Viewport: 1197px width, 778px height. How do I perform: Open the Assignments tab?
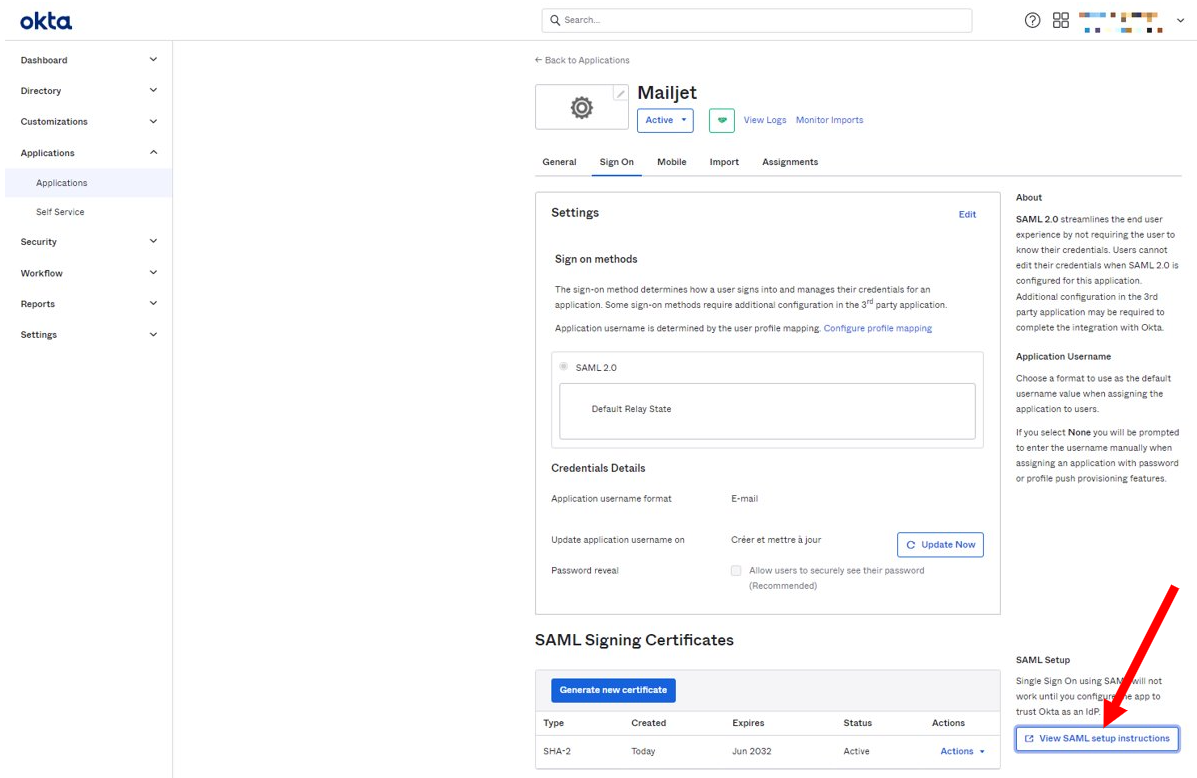[x=789, y=162]
